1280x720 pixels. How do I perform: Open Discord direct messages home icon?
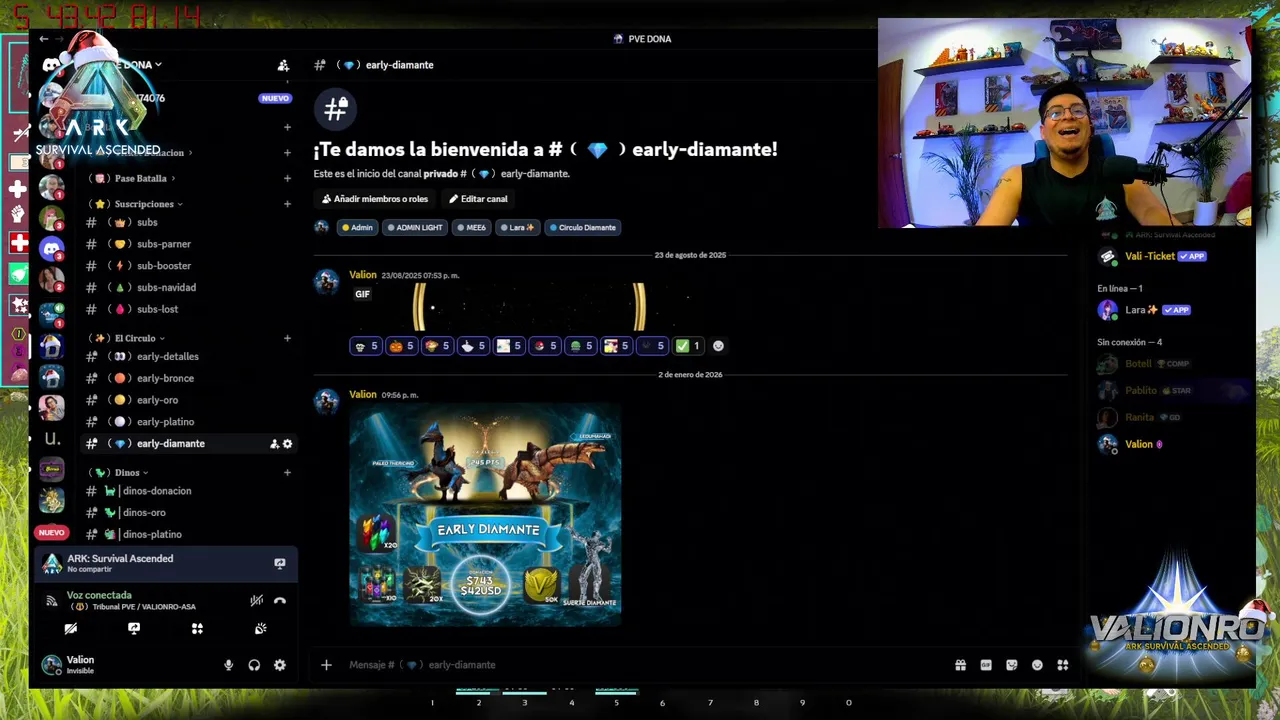[x=52, y=66]
